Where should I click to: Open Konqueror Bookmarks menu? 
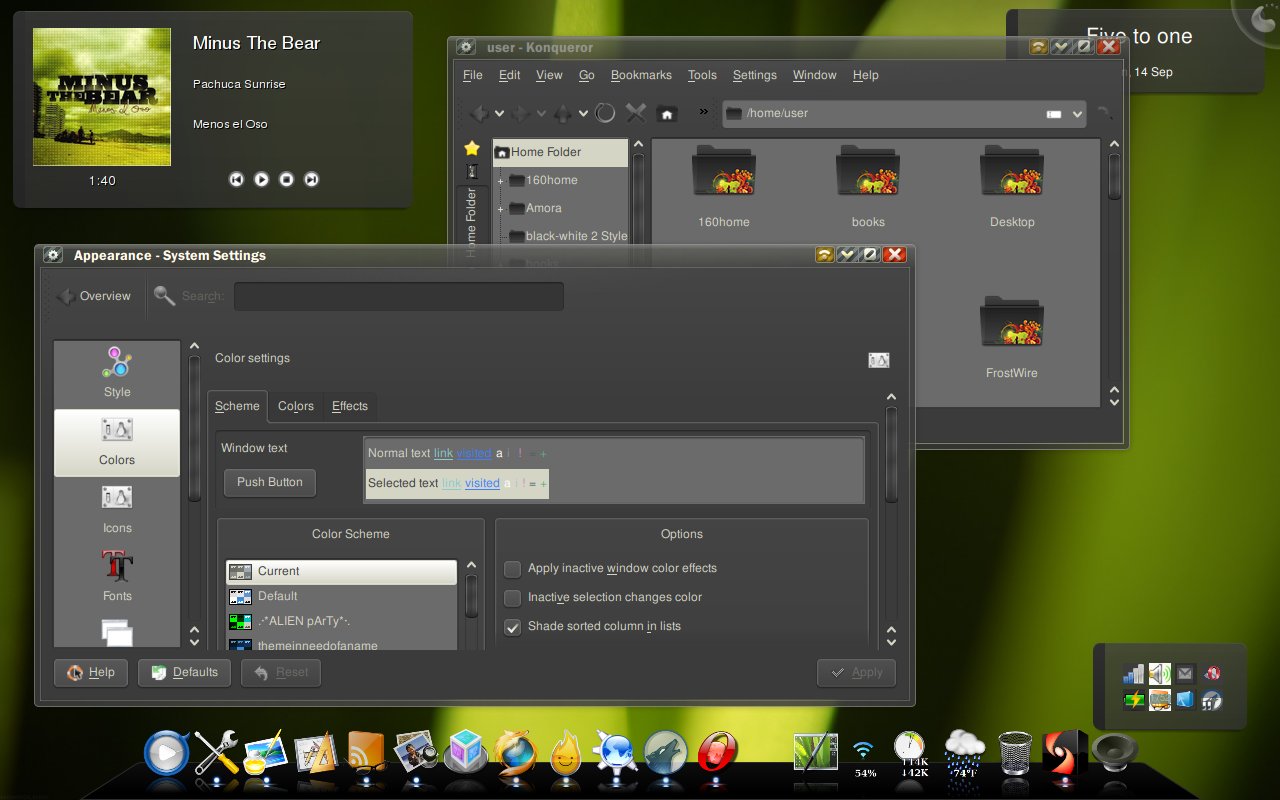coord(641,75)
